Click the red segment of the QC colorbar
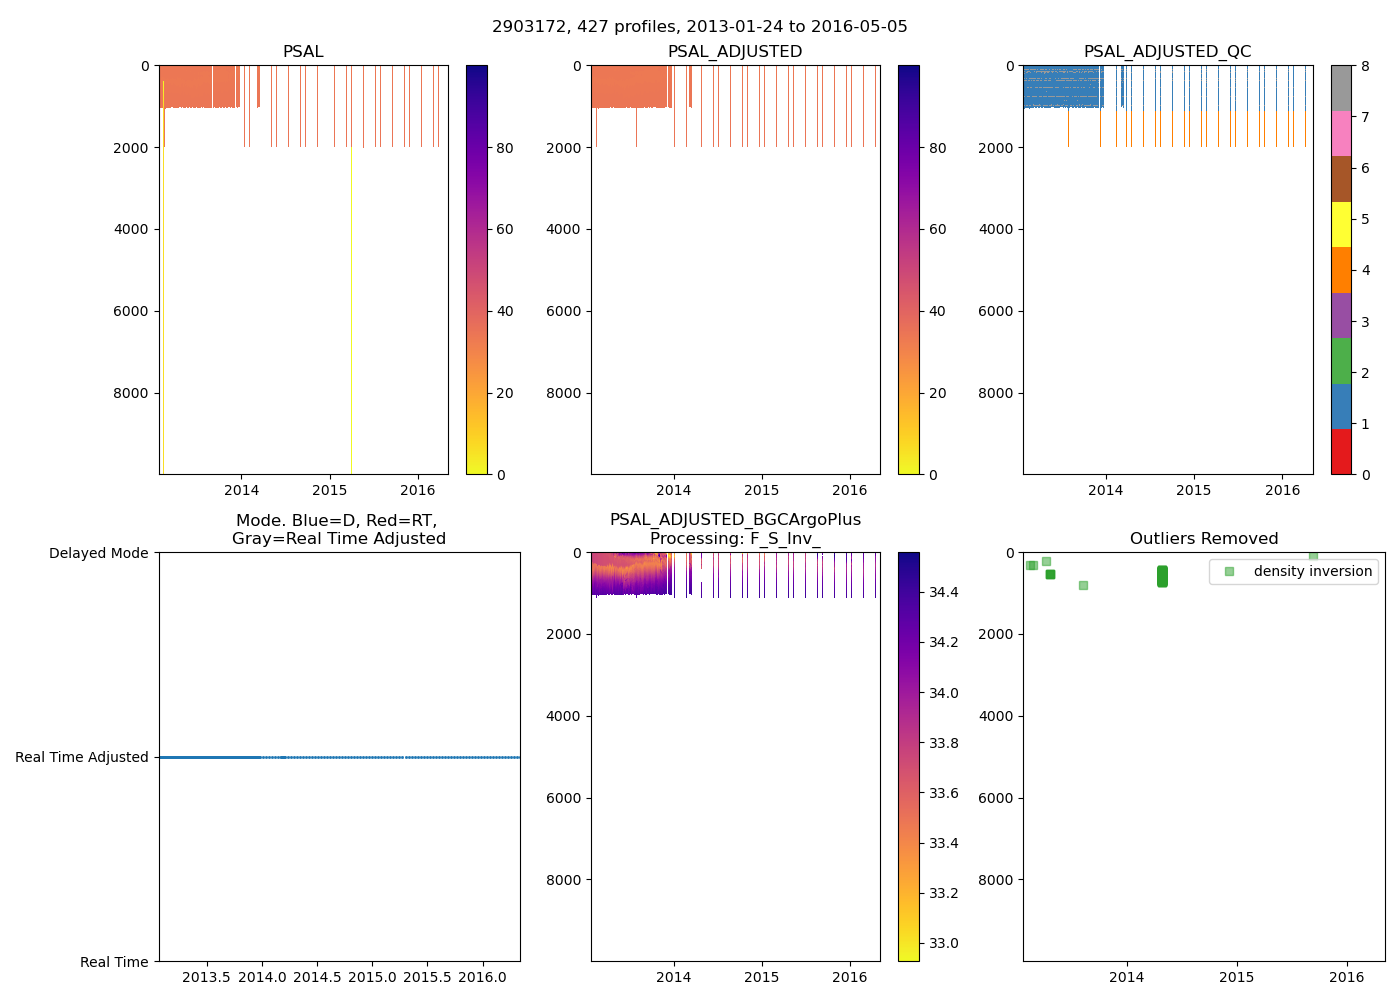Screen dimensions: 1400x1000 [x=1341, y=452]
